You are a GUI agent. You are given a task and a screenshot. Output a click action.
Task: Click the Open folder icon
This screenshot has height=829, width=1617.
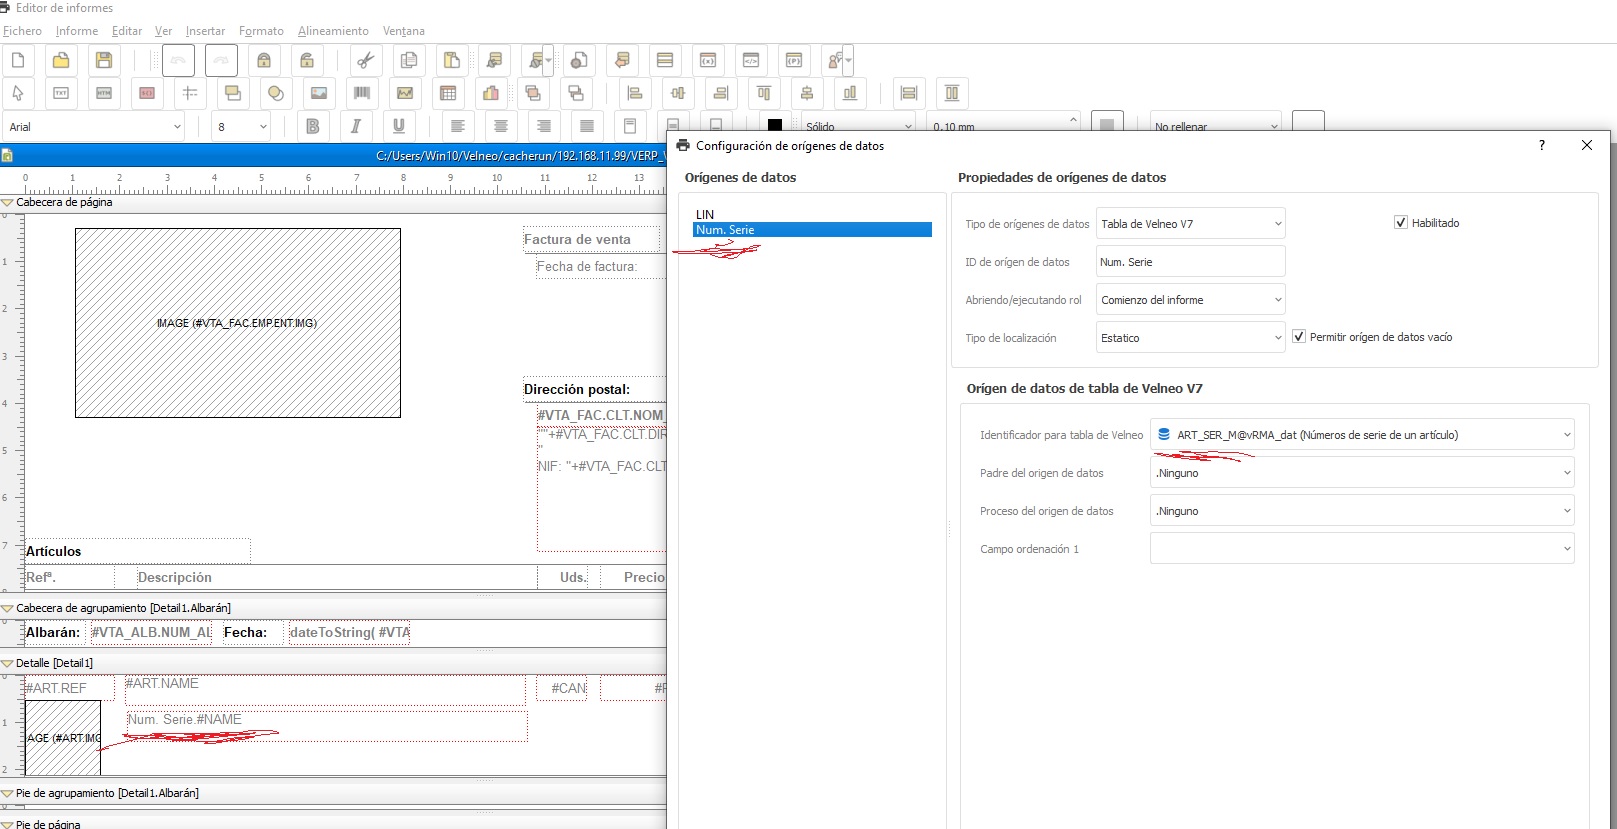pos(61,61)
